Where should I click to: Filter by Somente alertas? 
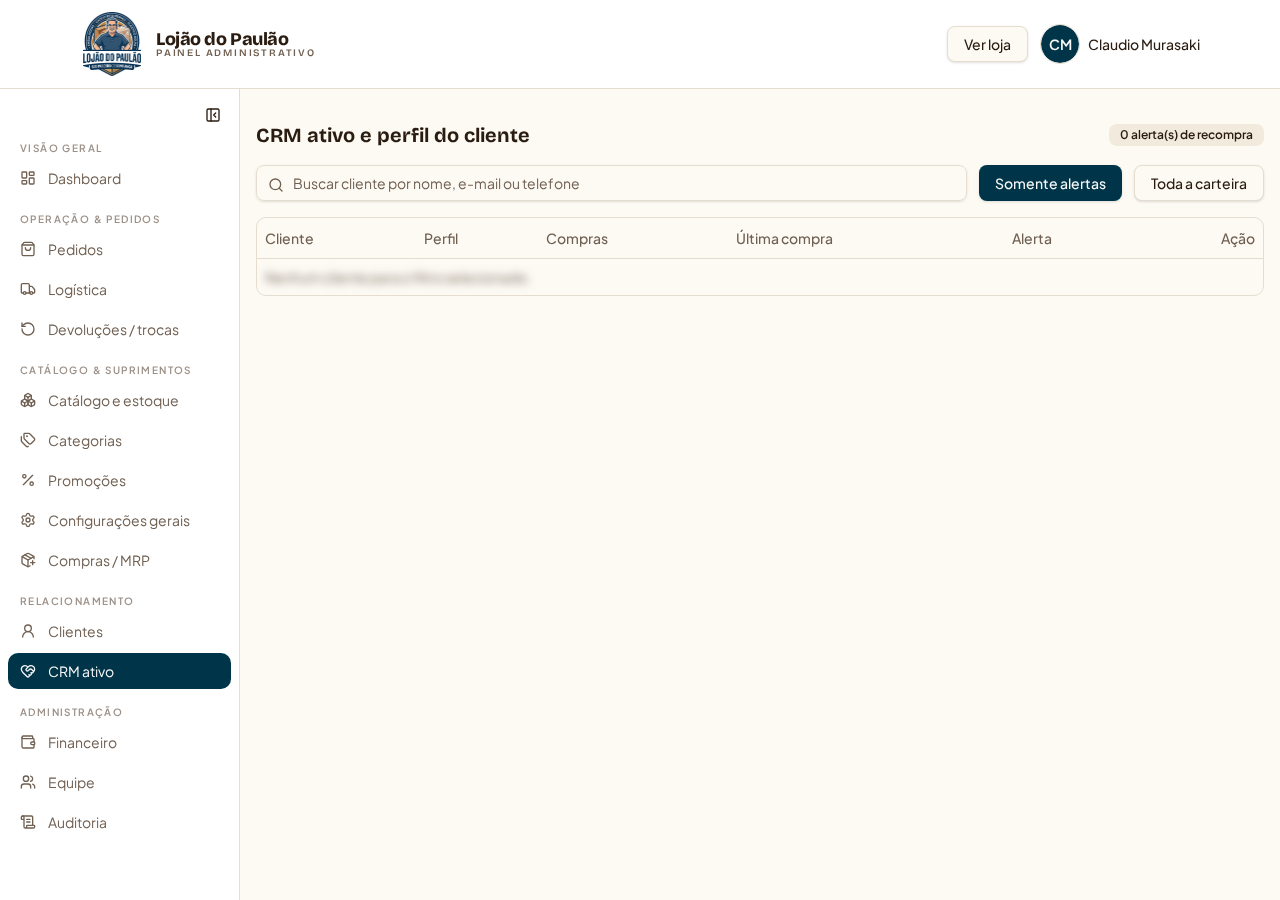pyautogui.click(x=1050, y=183)
